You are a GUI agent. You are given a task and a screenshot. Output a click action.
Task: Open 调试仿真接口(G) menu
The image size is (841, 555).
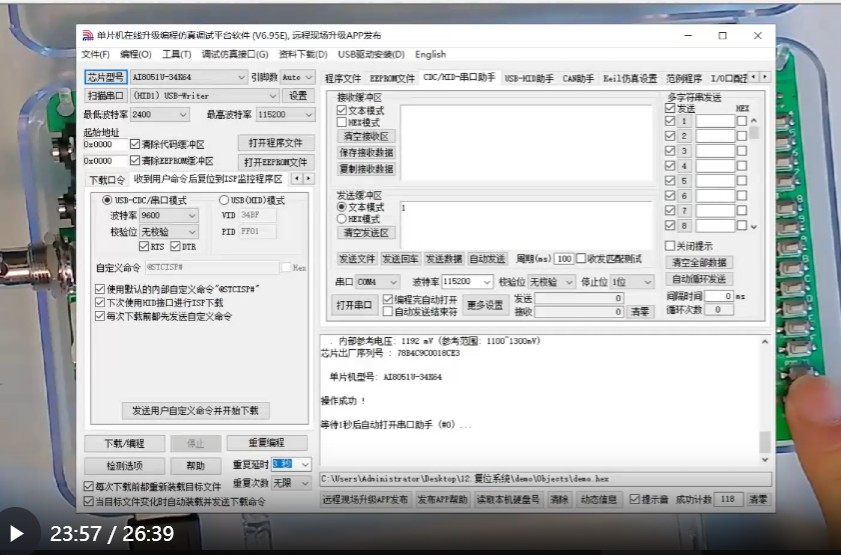click(235, 54)
